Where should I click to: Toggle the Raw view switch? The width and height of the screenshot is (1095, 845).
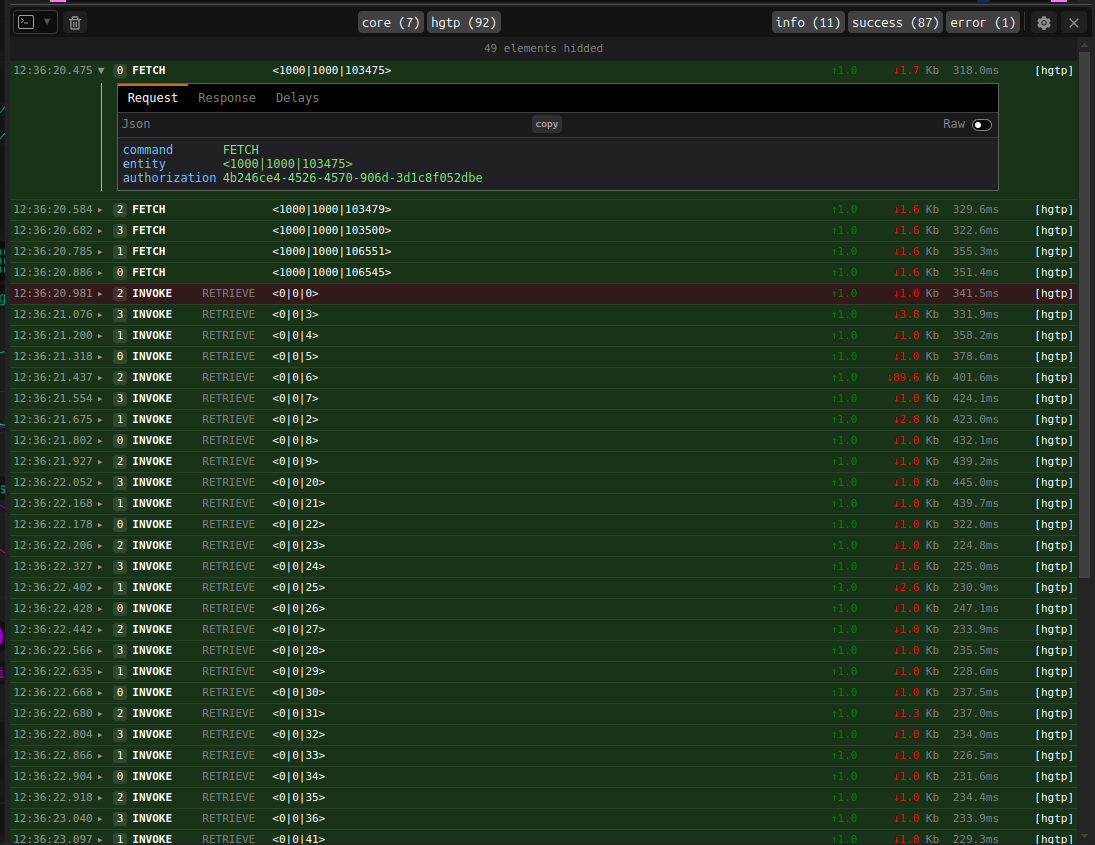tap(982, 125)
